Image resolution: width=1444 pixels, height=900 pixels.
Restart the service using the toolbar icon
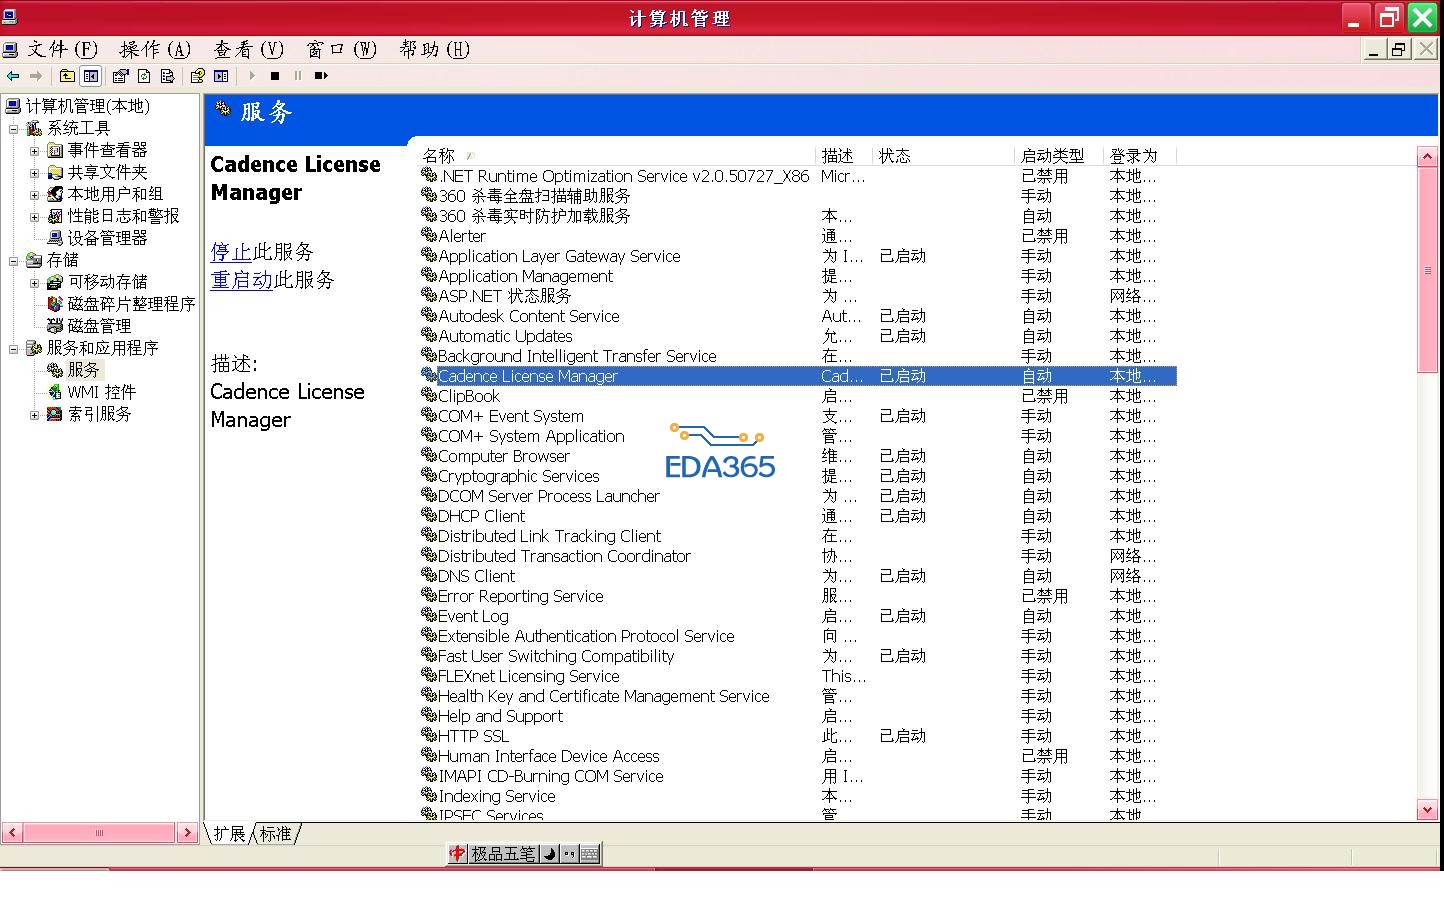click(321, 76)
